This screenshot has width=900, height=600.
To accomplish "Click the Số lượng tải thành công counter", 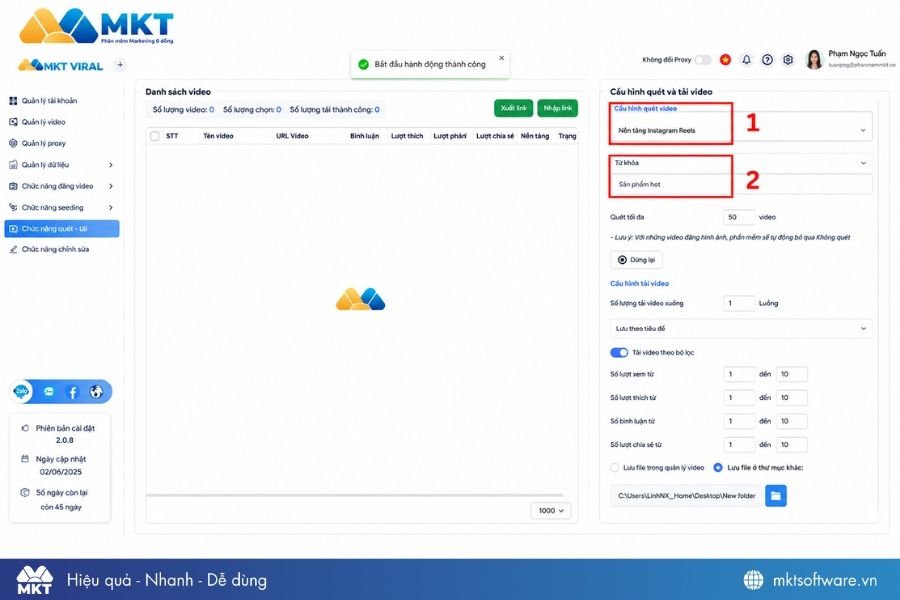I will tap(335, 110).
